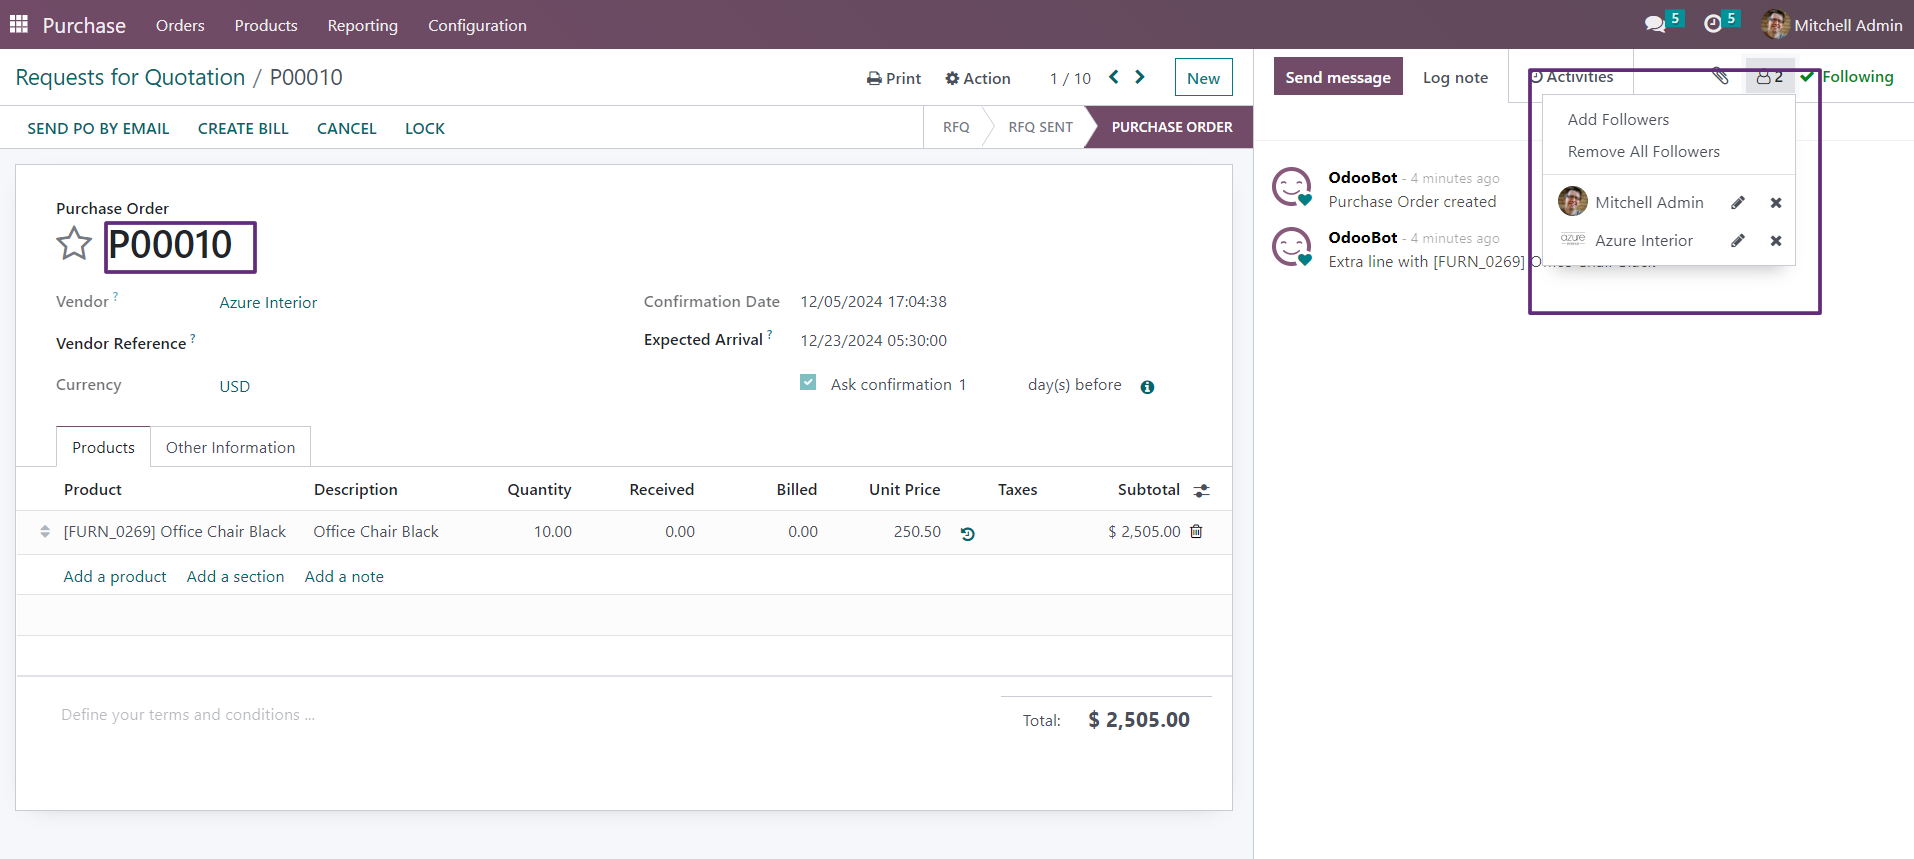
Task: Click the Activities button
Action: 1571,77
